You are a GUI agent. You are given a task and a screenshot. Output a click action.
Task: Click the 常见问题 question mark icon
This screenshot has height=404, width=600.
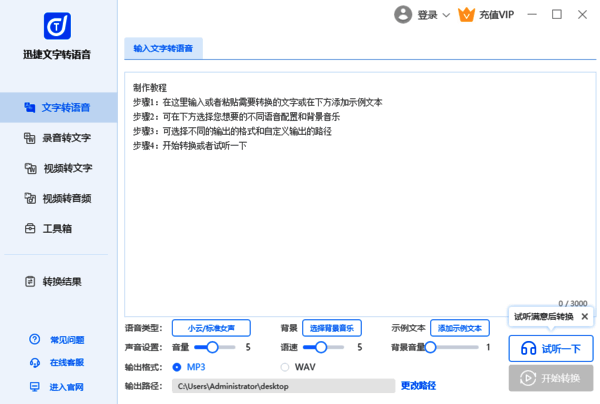(x=34, y=339)
